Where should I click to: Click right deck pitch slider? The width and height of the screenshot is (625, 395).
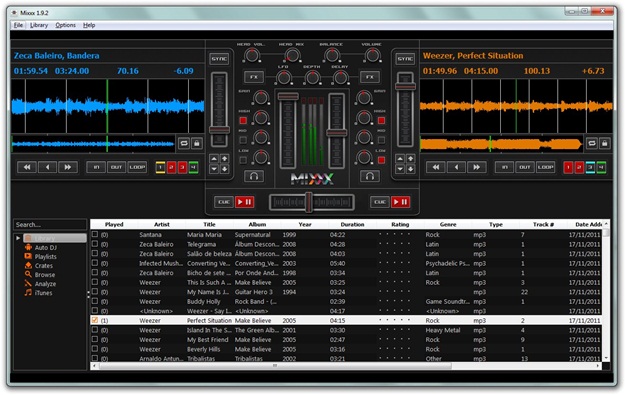[x=405, y=110]
